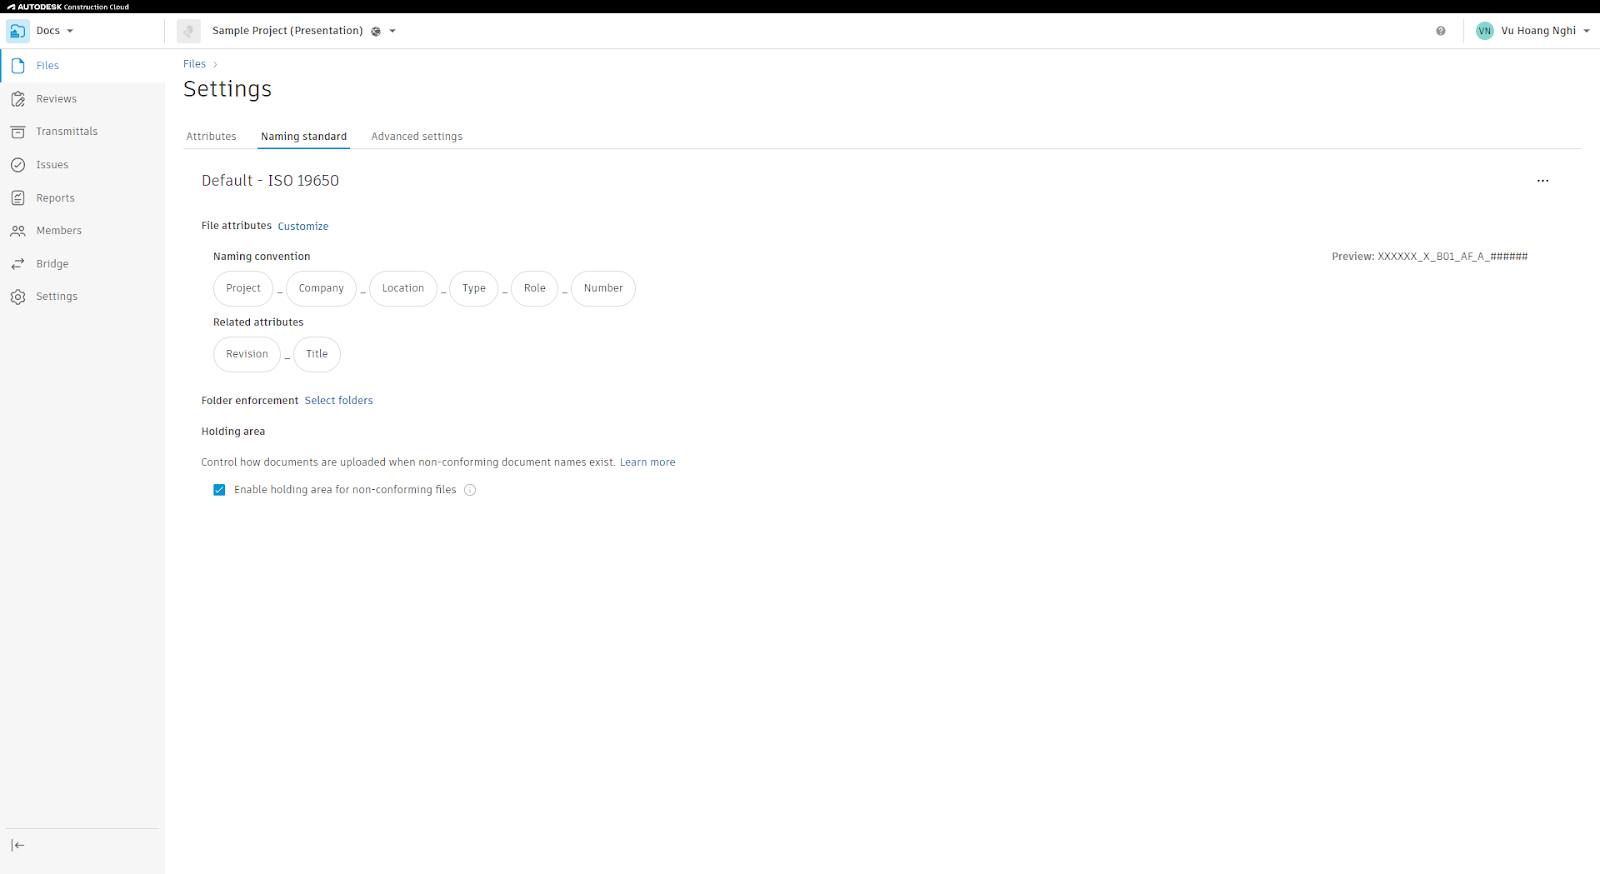Screen dimensions: 1600x874
Task: Select the Naming standard tab
Action: click(x=304, y=137)
